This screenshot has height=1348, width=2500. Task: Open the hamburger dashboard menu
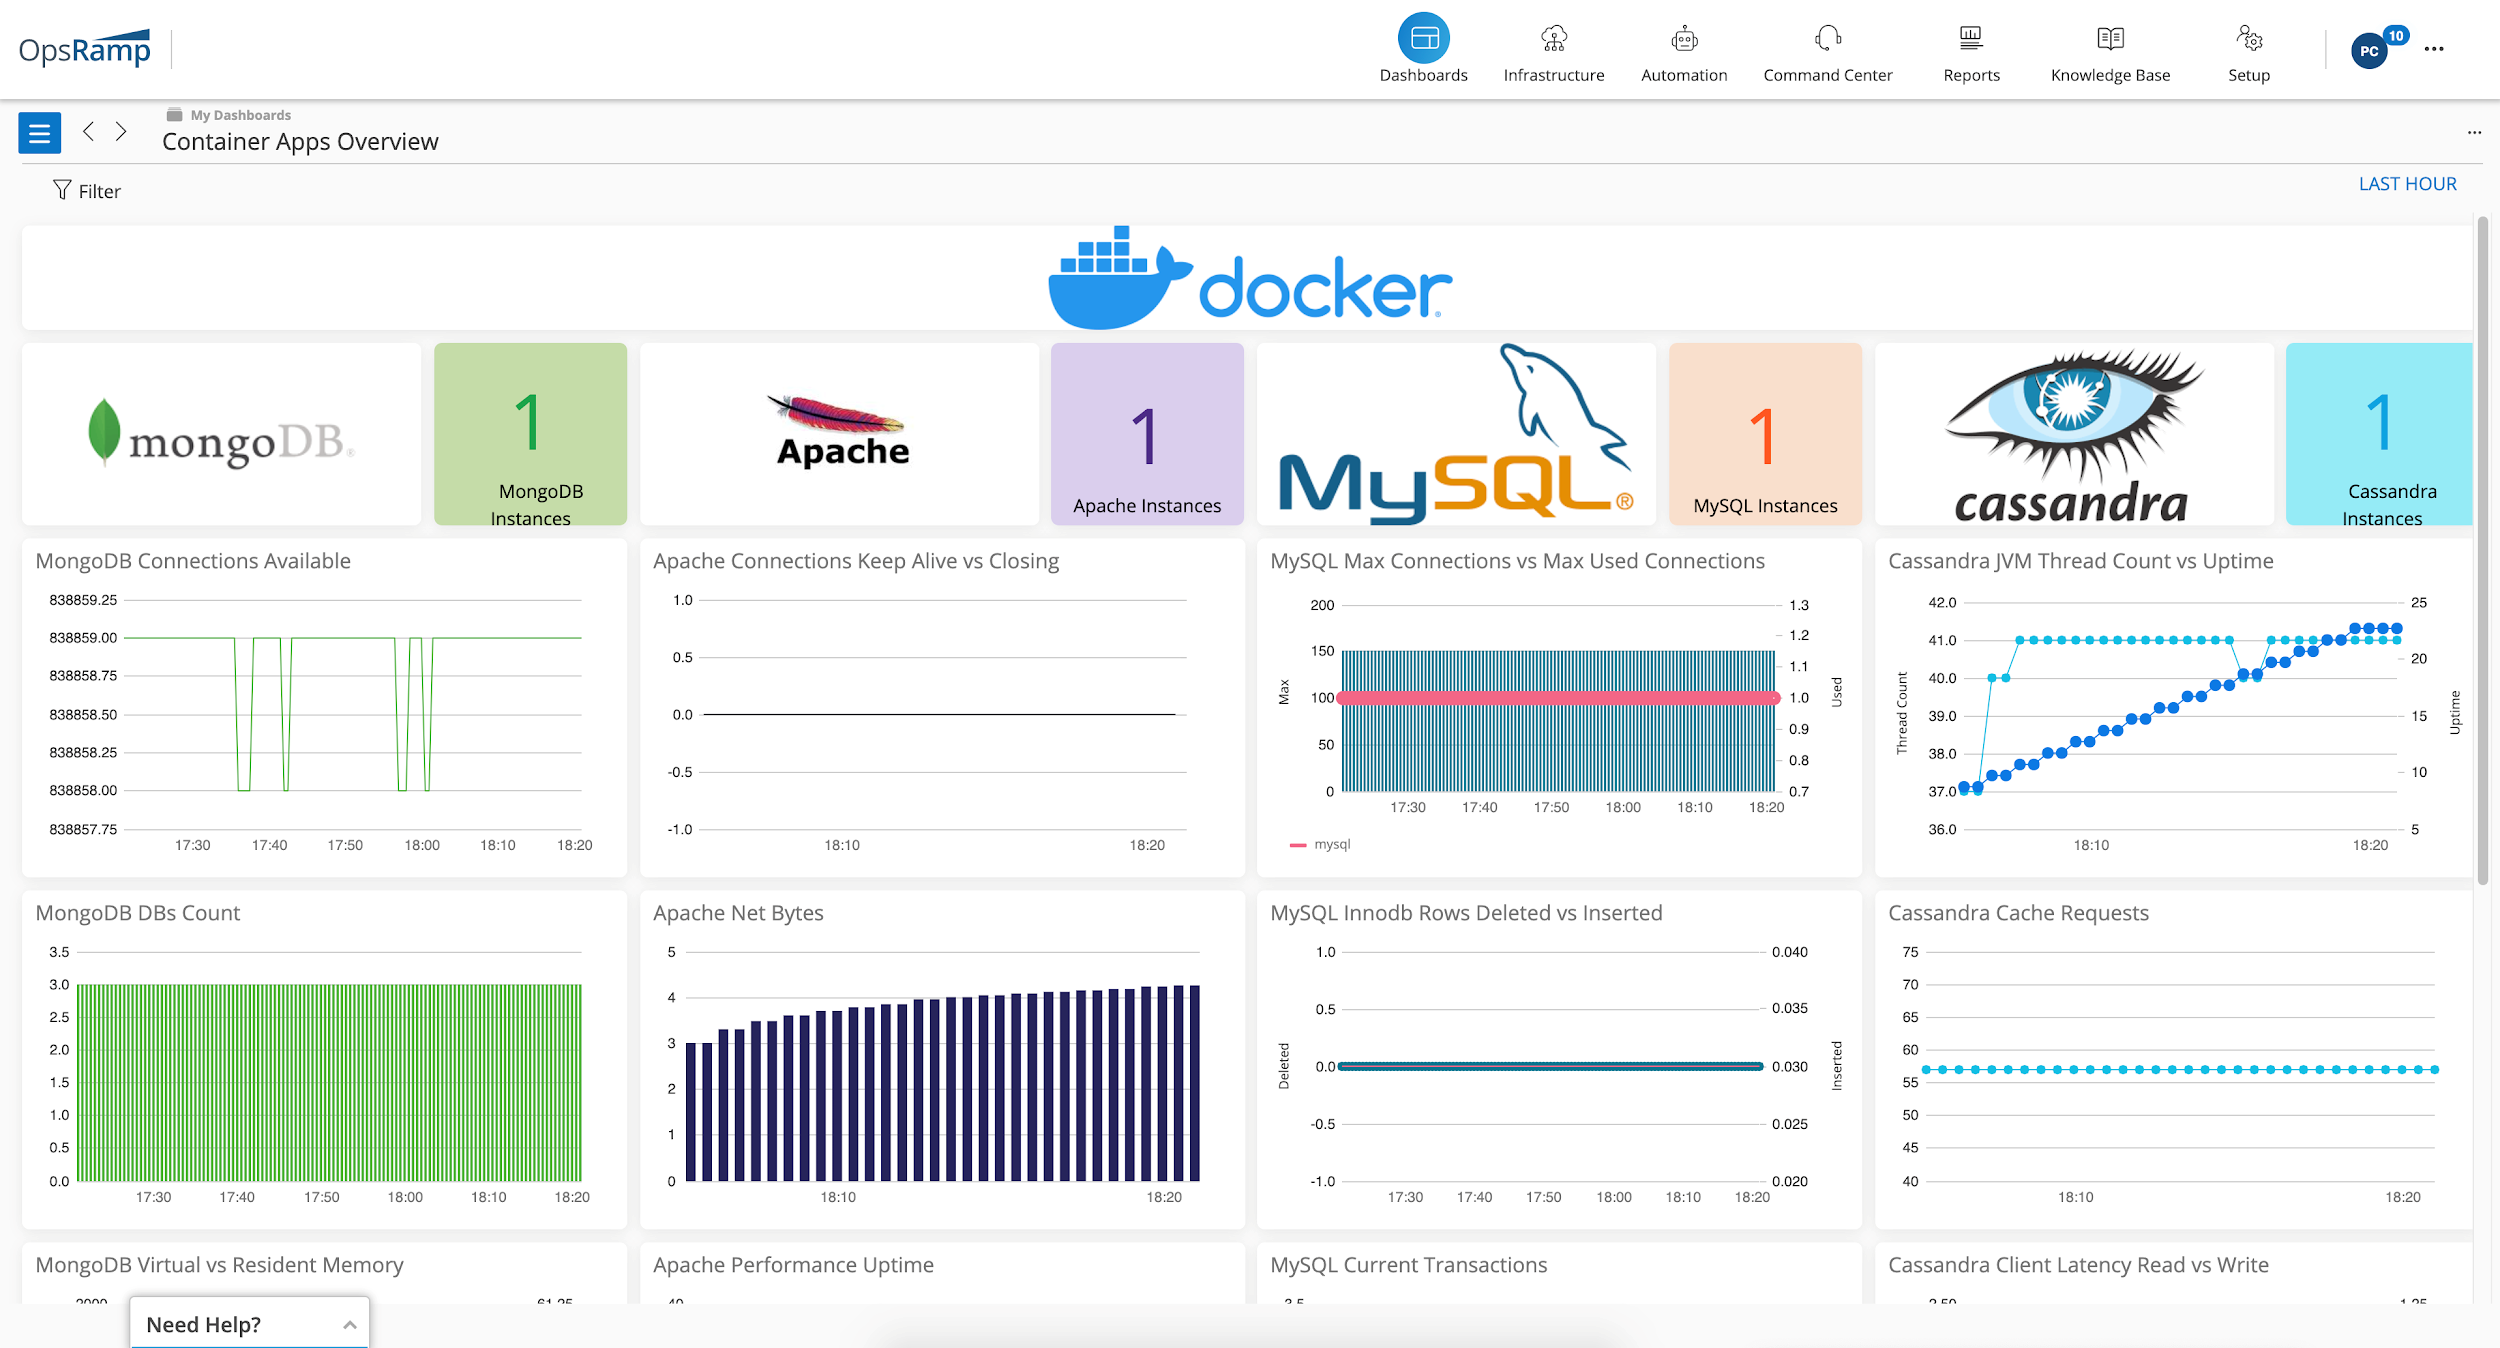(40, 132)
